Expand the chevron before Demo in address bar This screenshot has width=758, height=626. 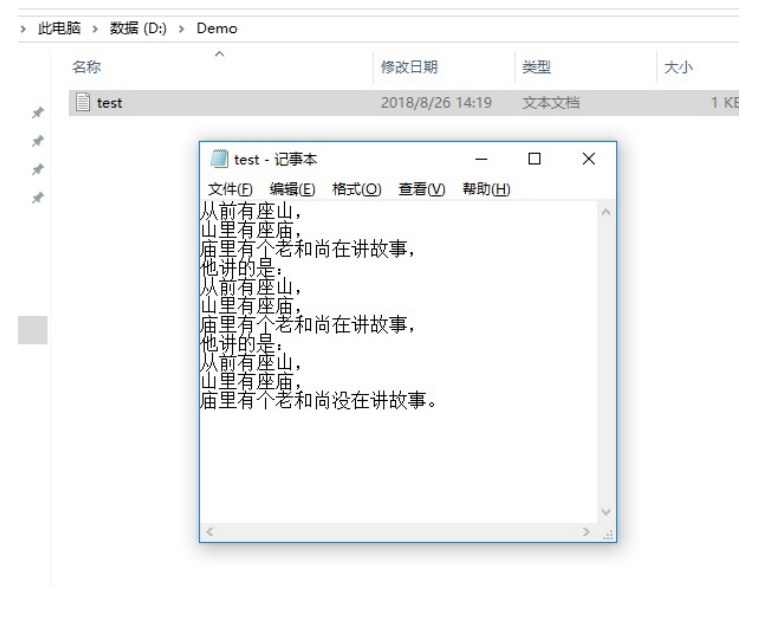pyautogui.click(x=181, y=29)
